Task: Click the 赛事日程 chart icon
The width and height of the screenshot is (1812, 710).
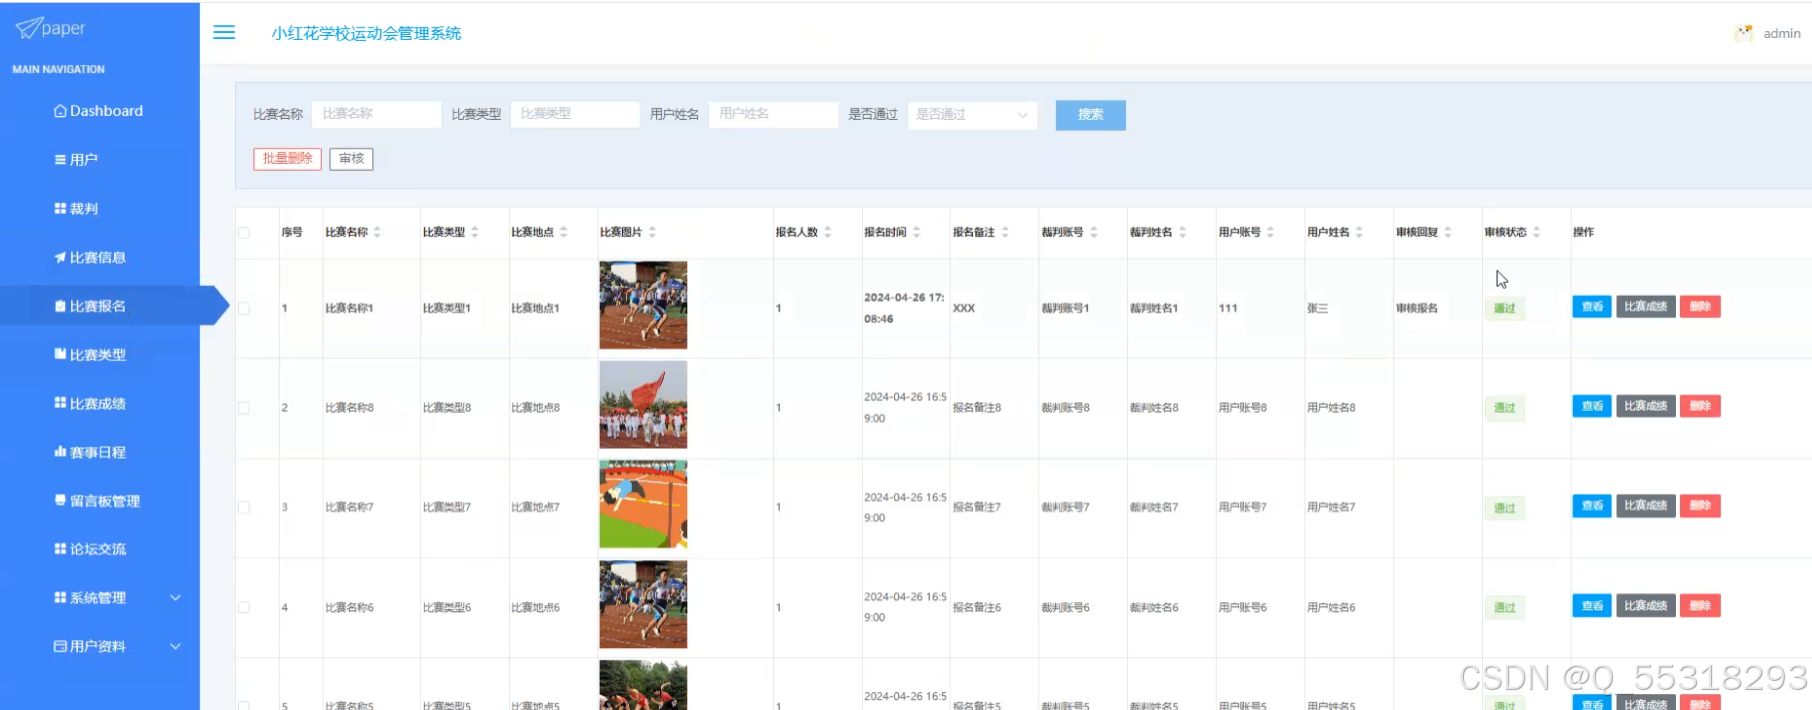Action: coord(60,452)
